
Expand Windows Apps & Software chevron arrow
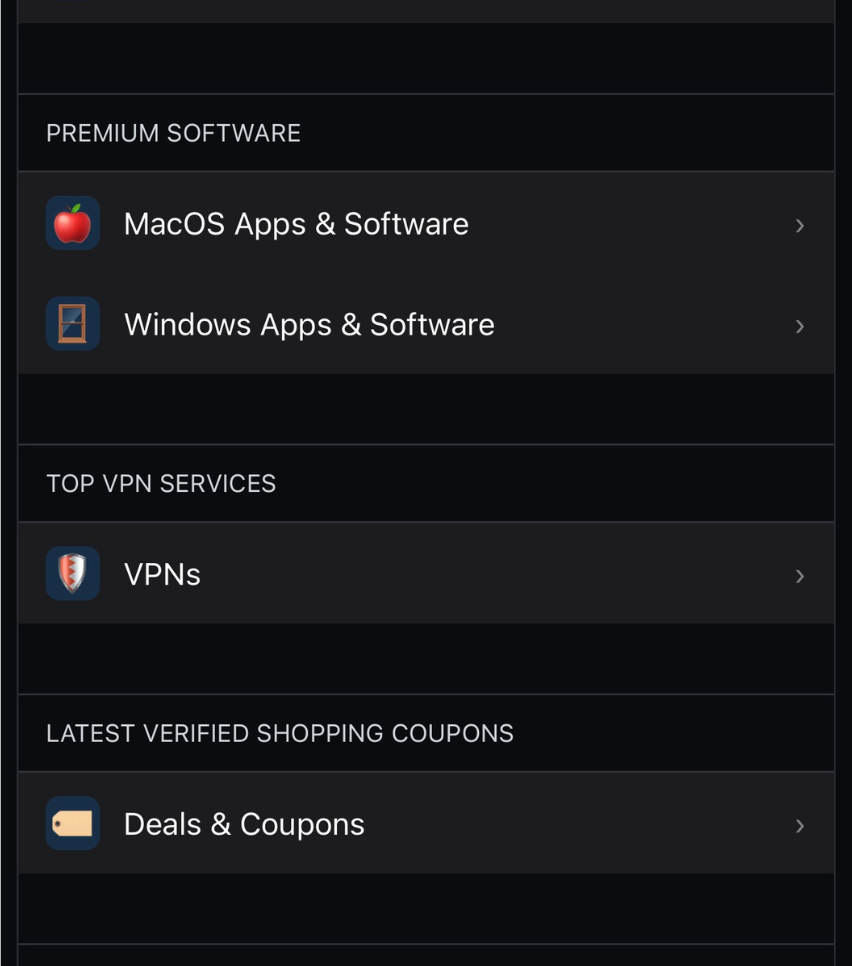(x=799, y=326)
